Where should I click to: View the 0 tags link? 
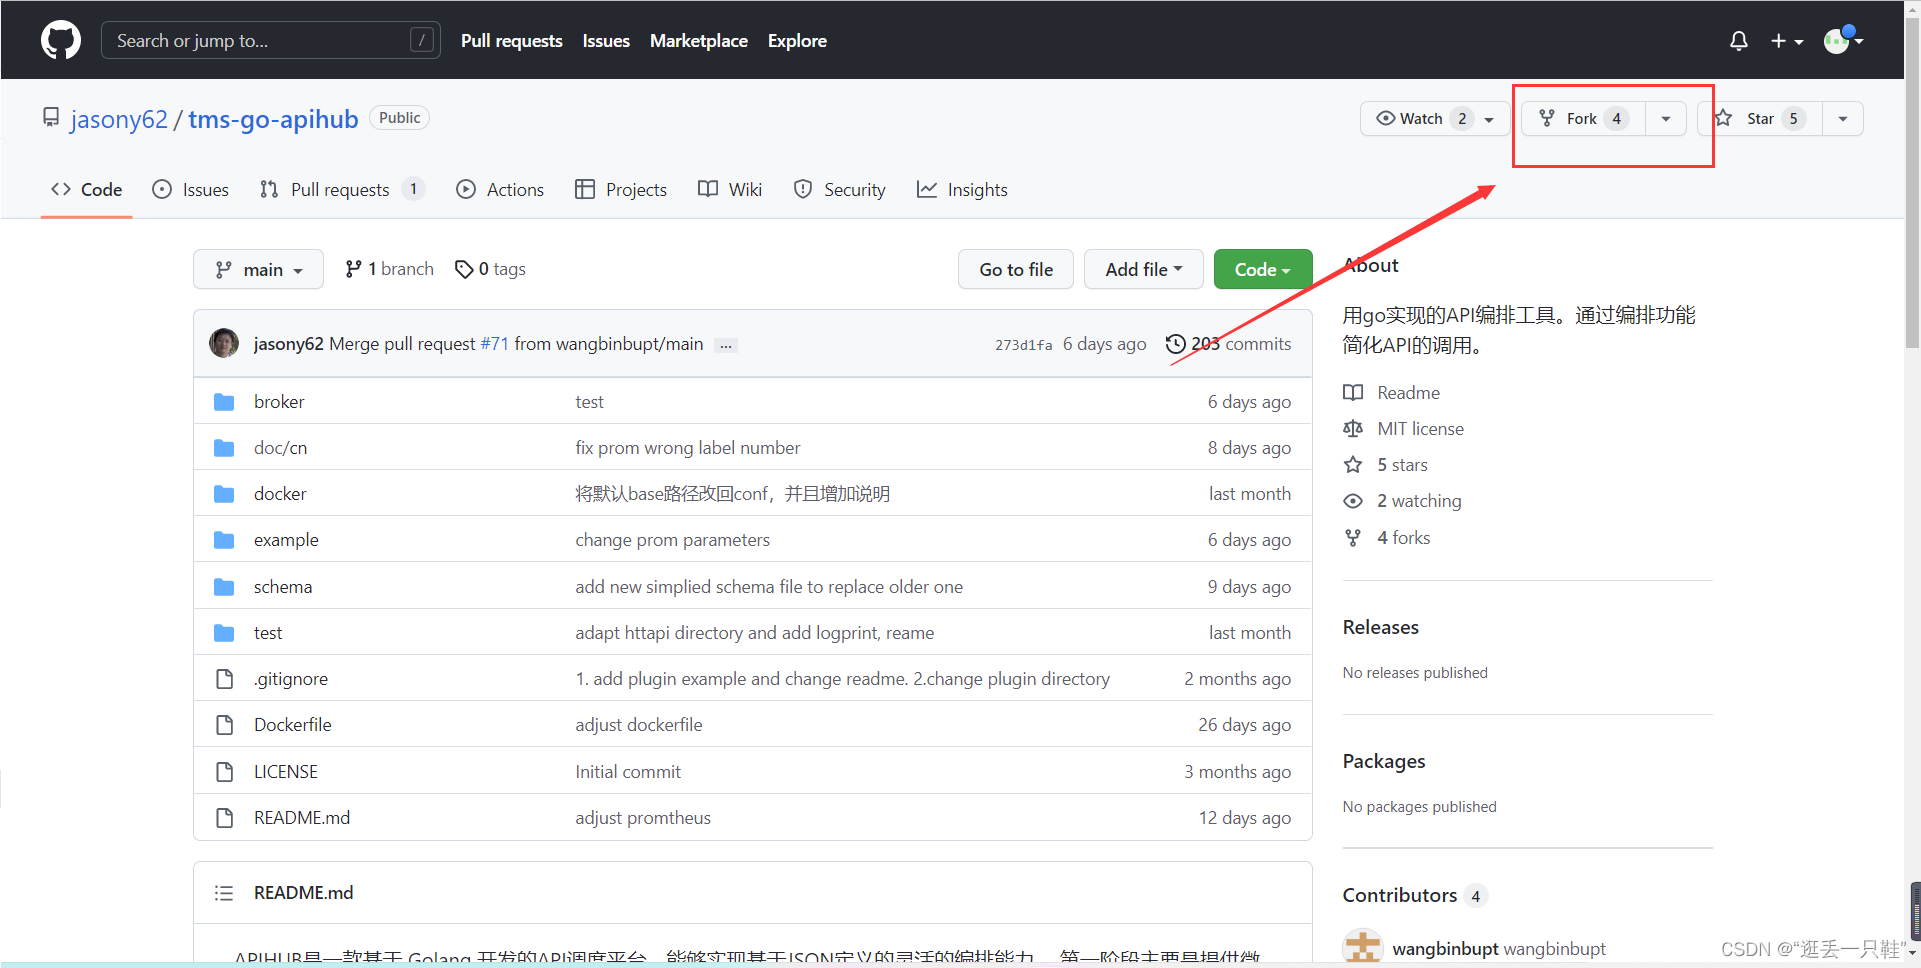click(490, 269)
